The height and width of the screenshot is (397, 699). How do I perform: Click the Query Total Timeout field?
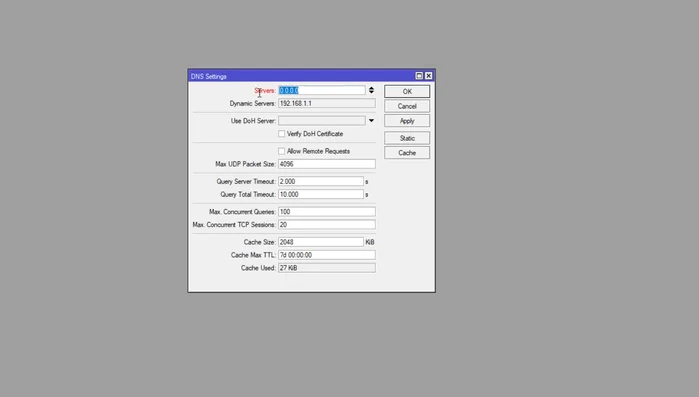tap(321, 194)
